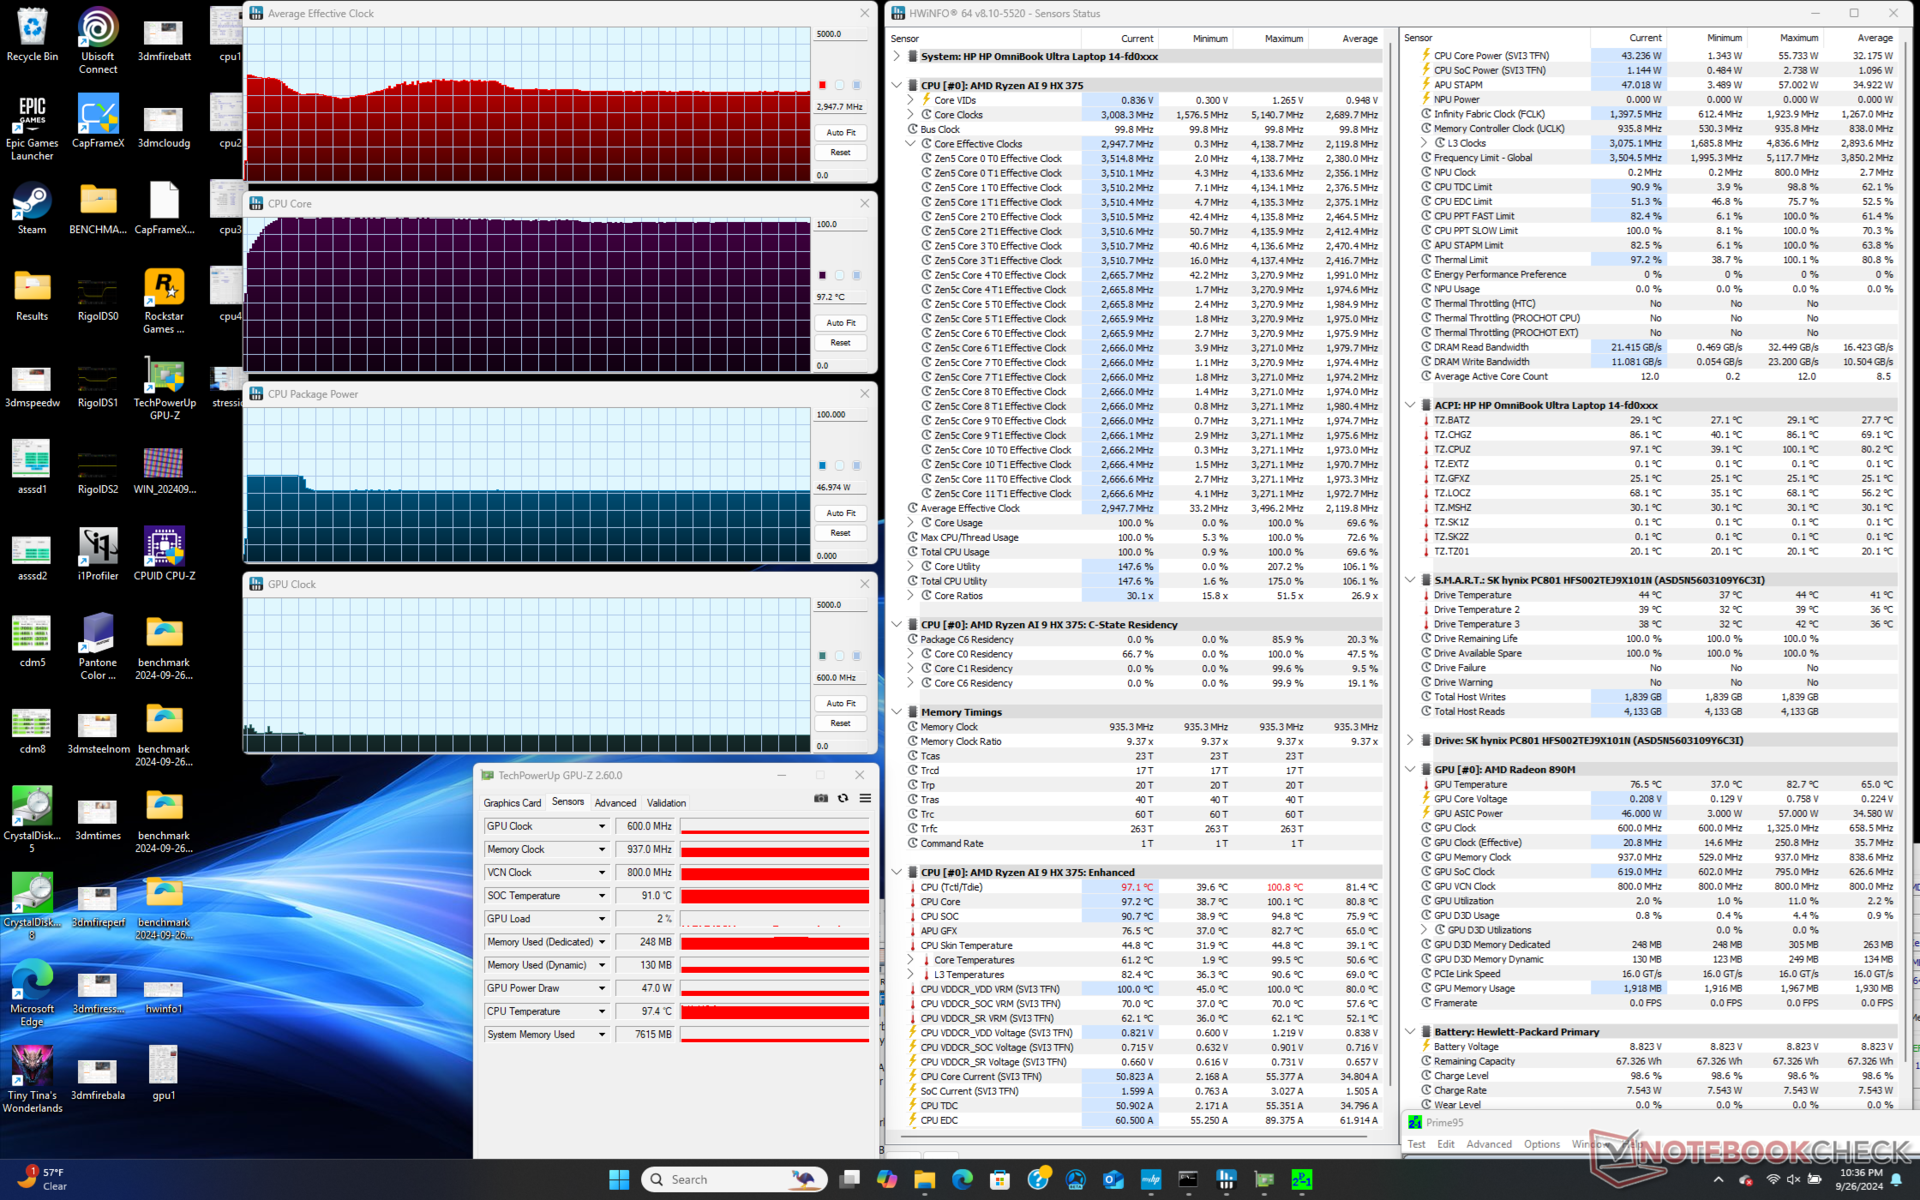Open the GPU Clock sensor dropdown

click(x=602, y=826)
